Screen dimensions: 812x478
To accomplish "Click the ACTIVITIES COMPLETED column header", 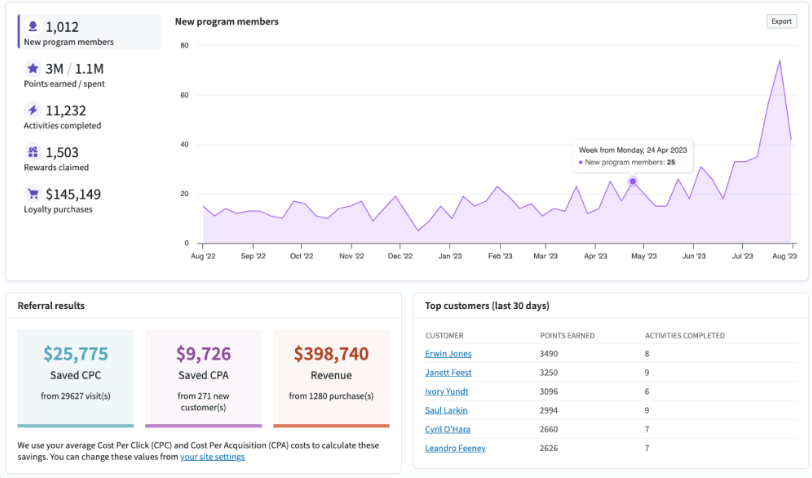I will point(685,336).
